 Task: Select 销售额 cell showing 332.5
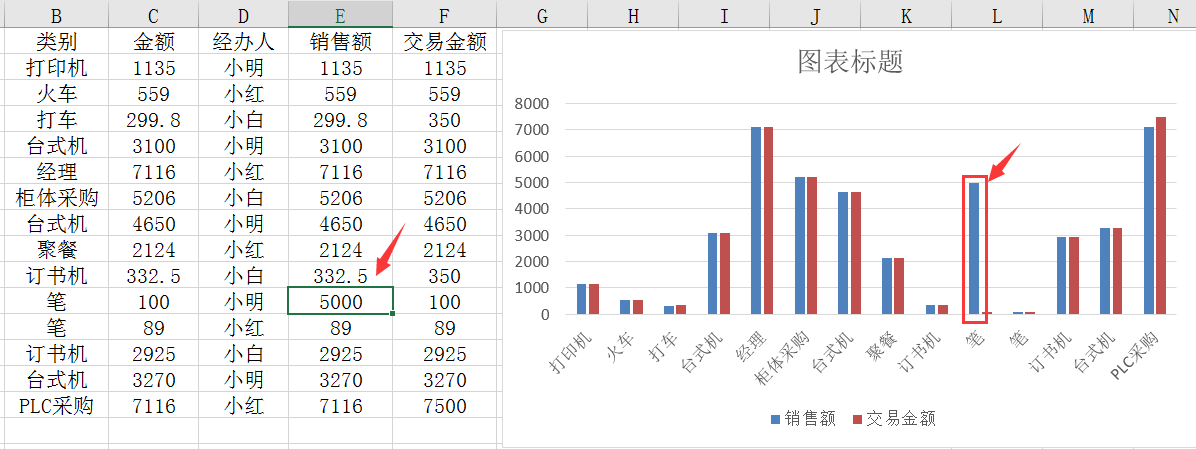[341, 275]
